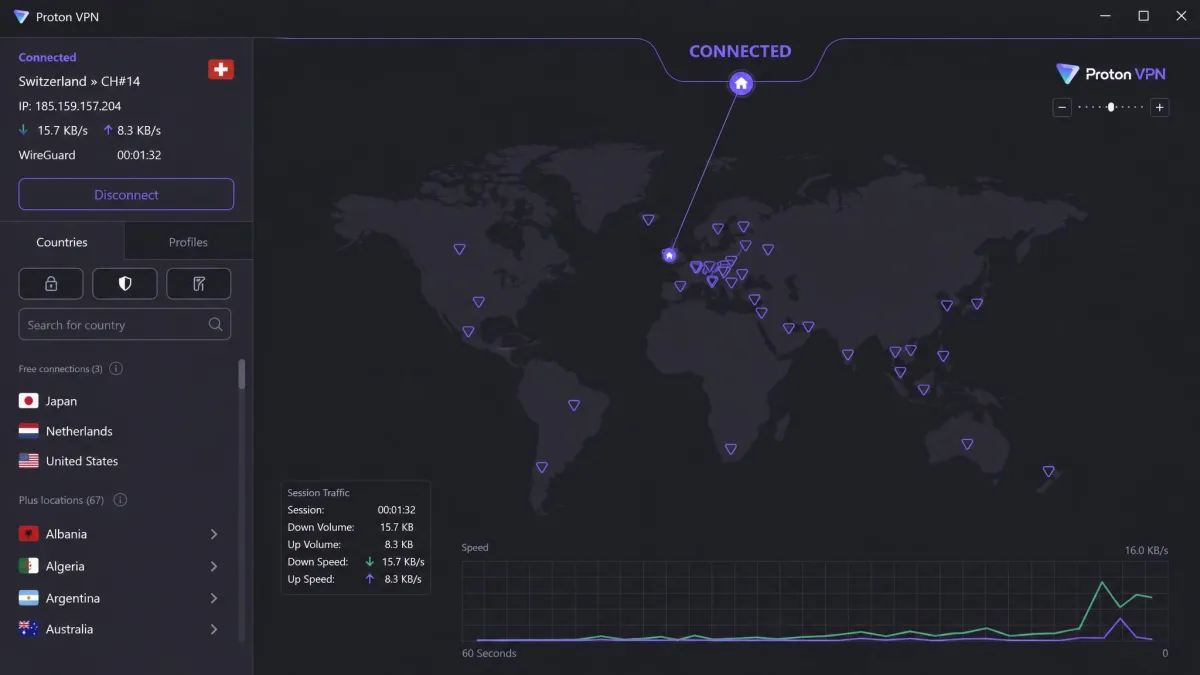Click the home icon under CONNECTED

click(741, 84)
